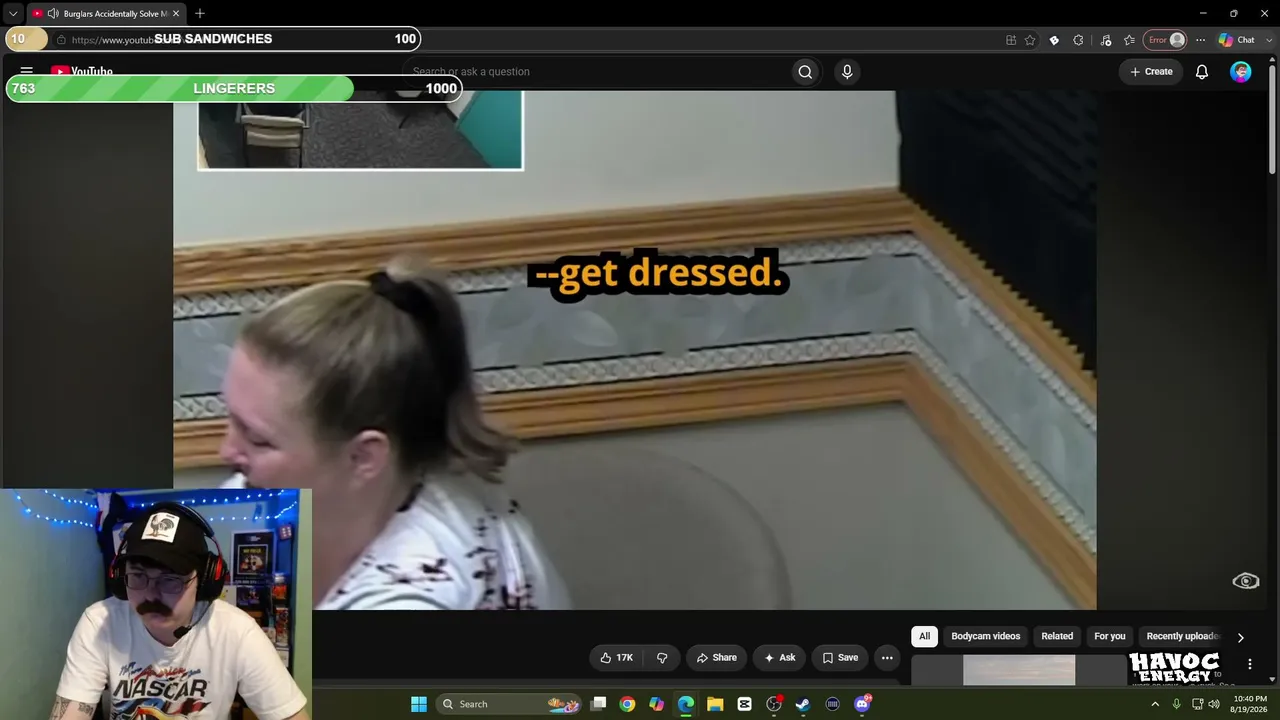The width and height of the screenshot is (1280, 720).
Task: Start voice search with the microphone icon
Action: pyautogui.click(x=847, y=71)
